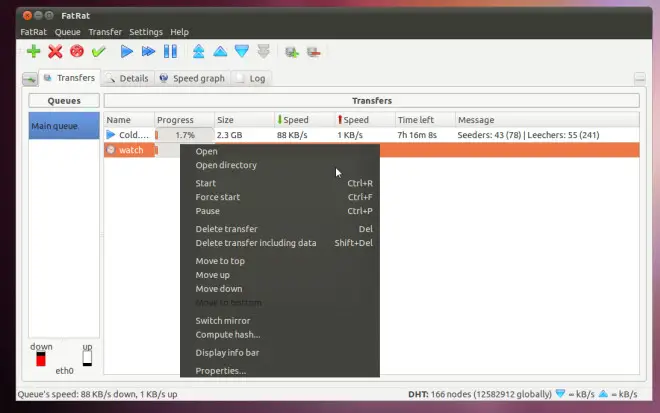Click the blue play resume transfer icon
Screen dimensions: 660x413
click(x=126, y=51)
